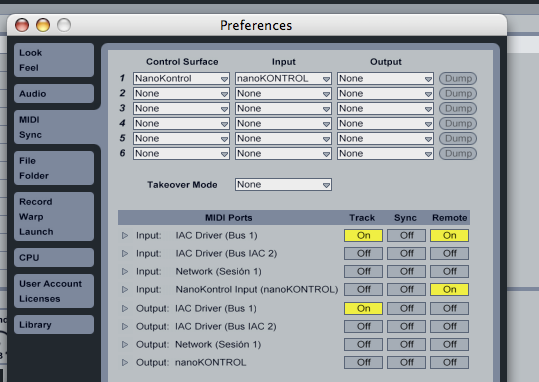The width and height of the screenshot is (539, 382).
Task: Open row 1 Output dropdown
Action: tap(385, 78)
